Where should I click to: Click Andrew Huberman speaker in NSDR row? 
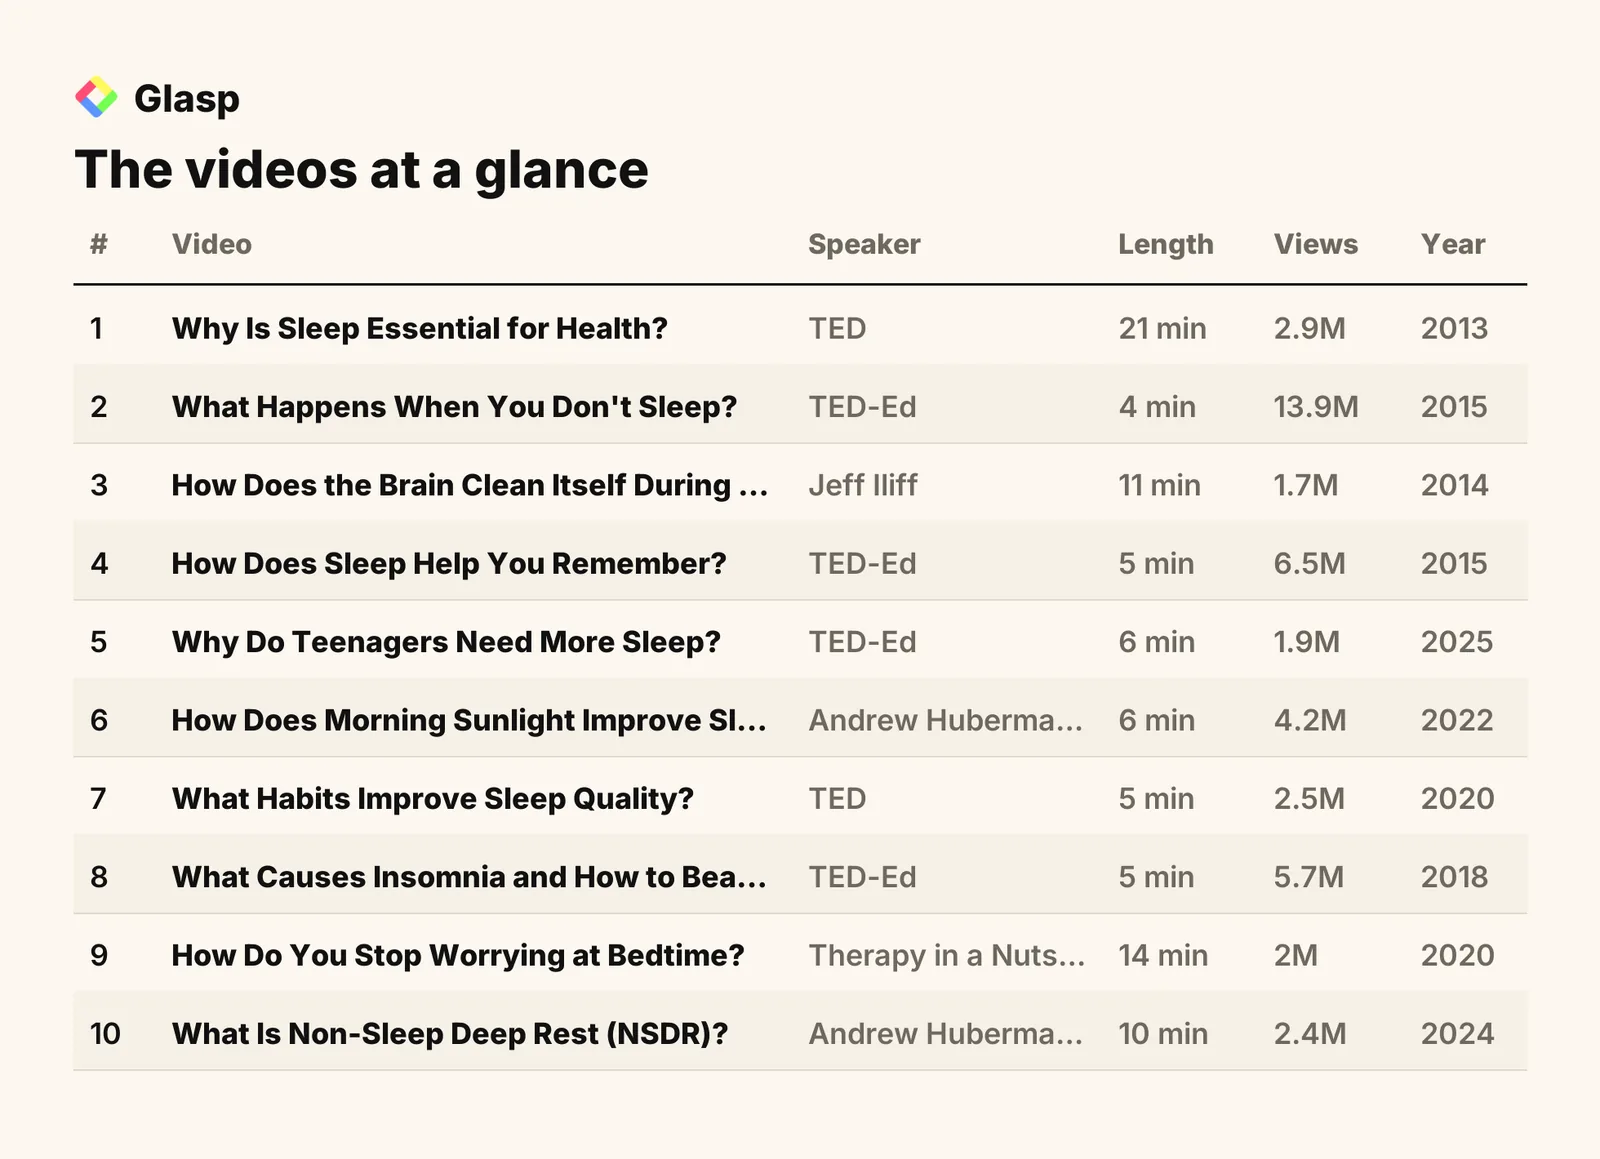946,1034
